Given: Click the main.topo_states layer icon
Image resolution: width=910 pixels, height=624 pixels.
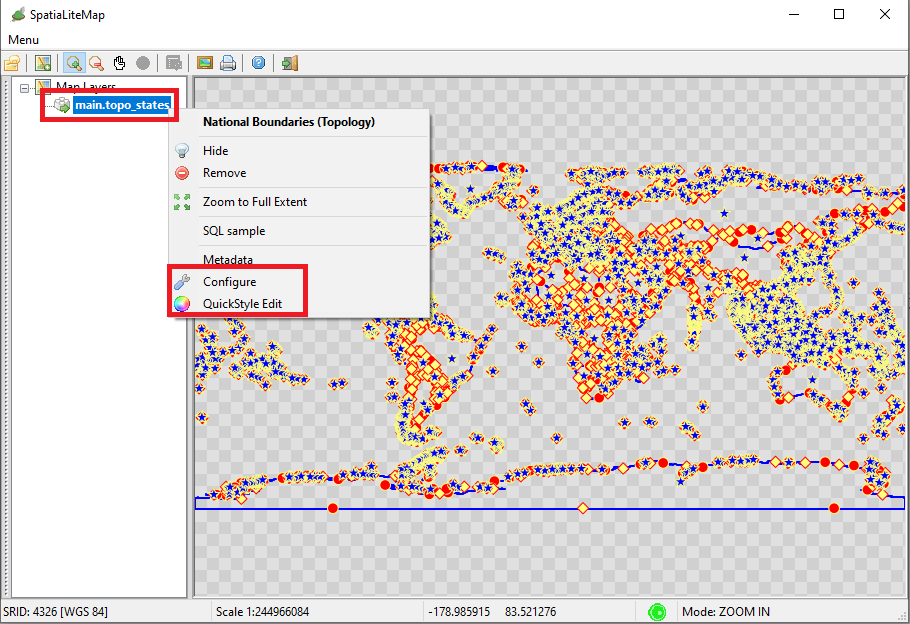Looking at the screenshot, I should [x=62, y=105].
